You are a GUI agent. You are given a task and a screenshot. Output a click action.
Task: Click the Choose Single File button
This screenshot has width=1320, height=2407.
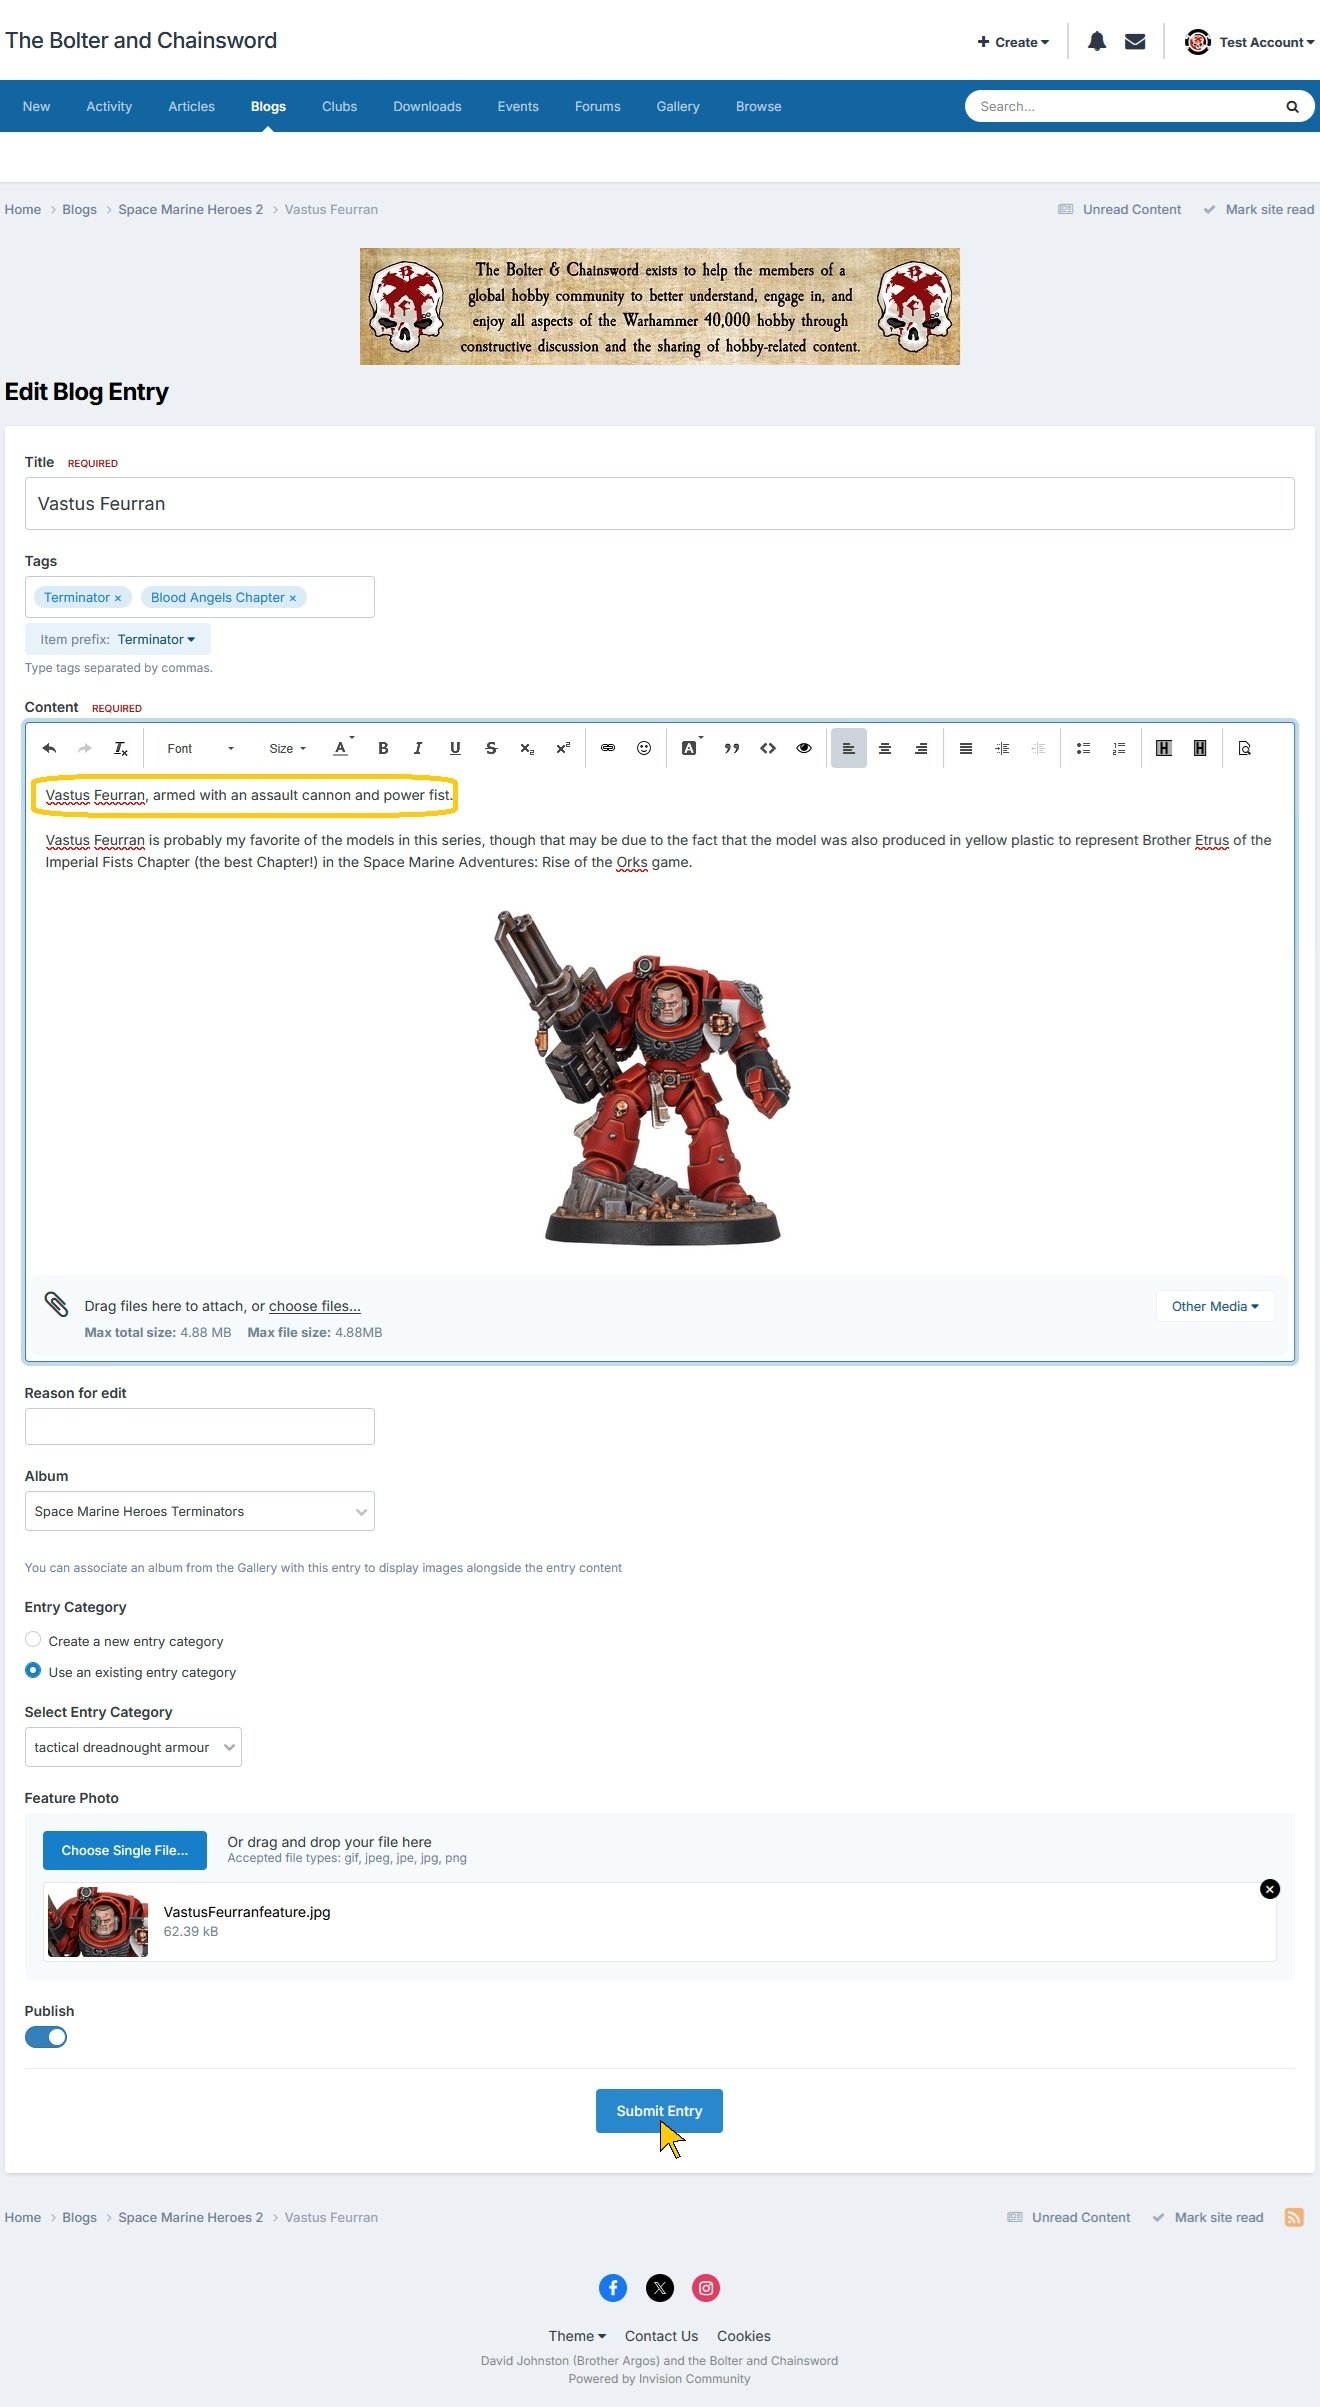pos(125,1850)
